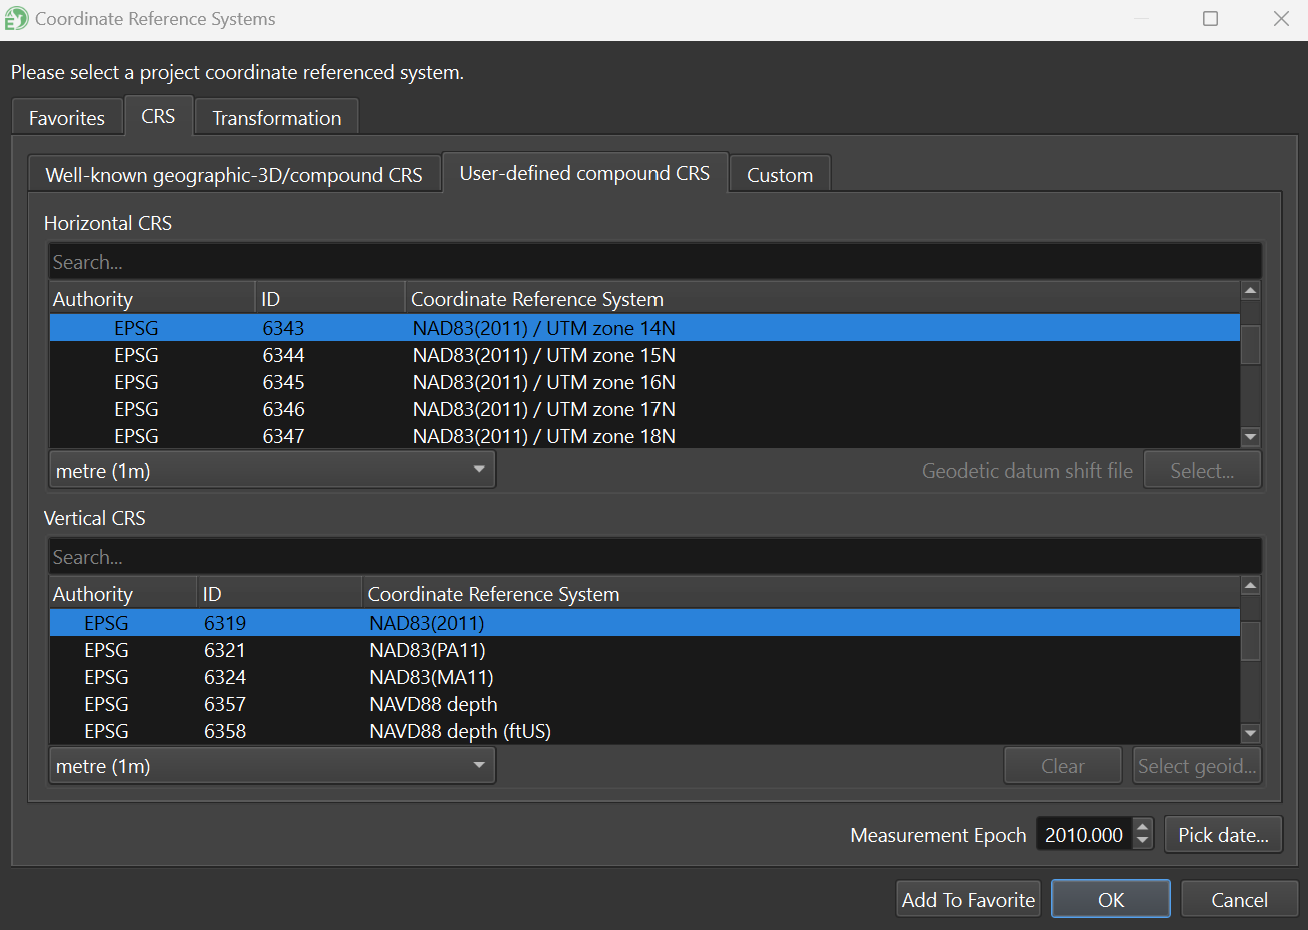Choose NAD83(2011) / UTM zone 17N entry
The height and width of the screenshot is (930, 1308).
point(544,409)
